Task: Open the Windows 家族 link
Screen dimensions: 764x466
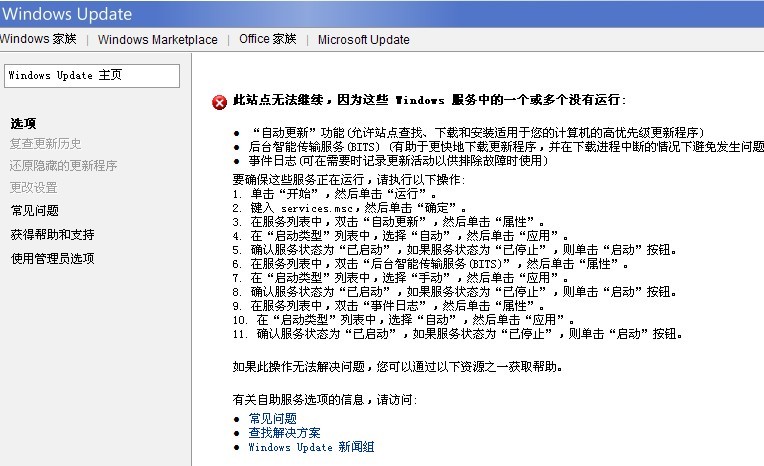Action: pyautogui.click(x=38, y=39)
